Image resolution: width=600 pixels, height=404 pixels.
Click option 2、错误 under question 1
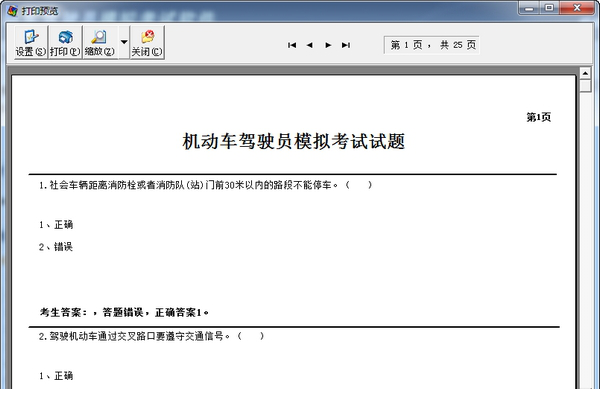click(x=56, y=247)
